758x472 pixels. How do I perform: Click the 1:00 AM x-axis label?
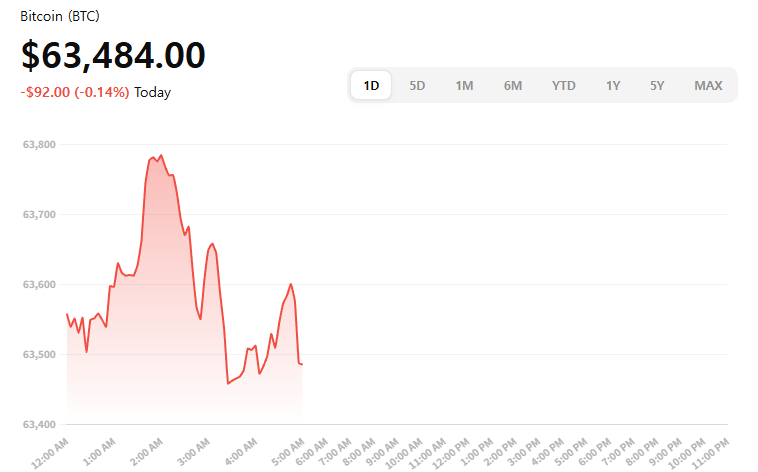point(100,452)
